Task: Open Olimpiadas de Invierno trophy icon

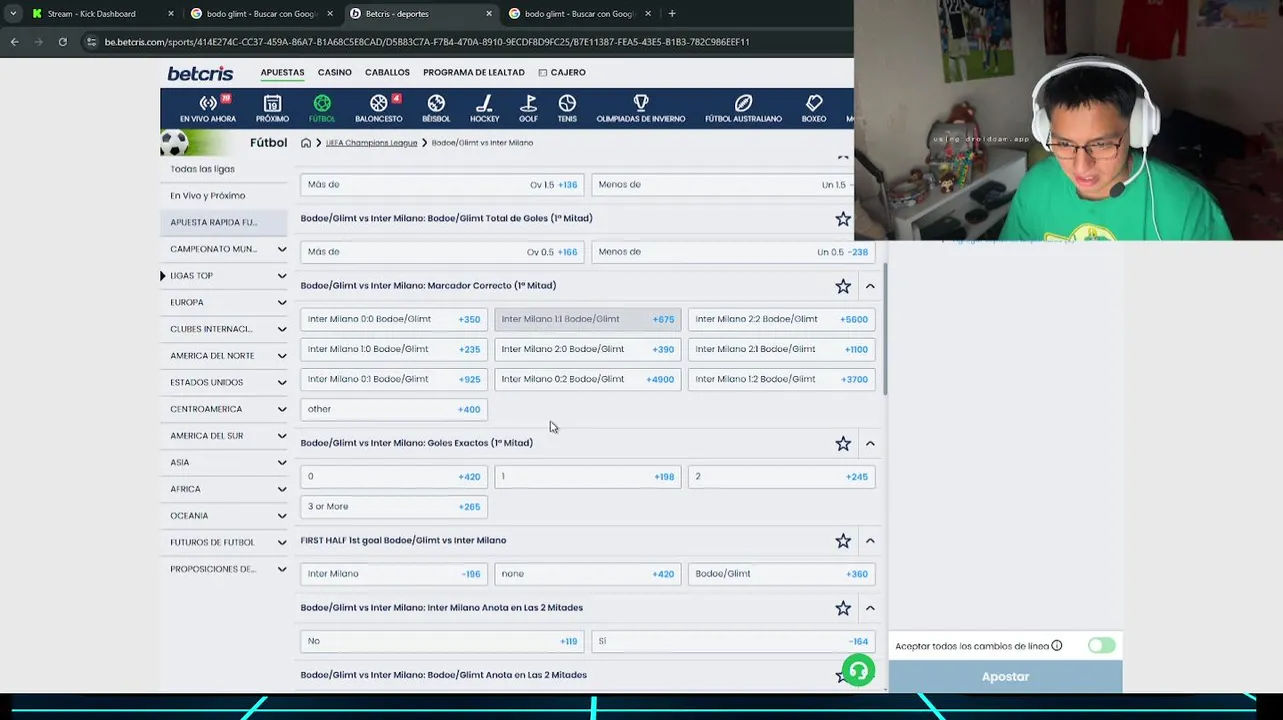Action: pos(641,109)
